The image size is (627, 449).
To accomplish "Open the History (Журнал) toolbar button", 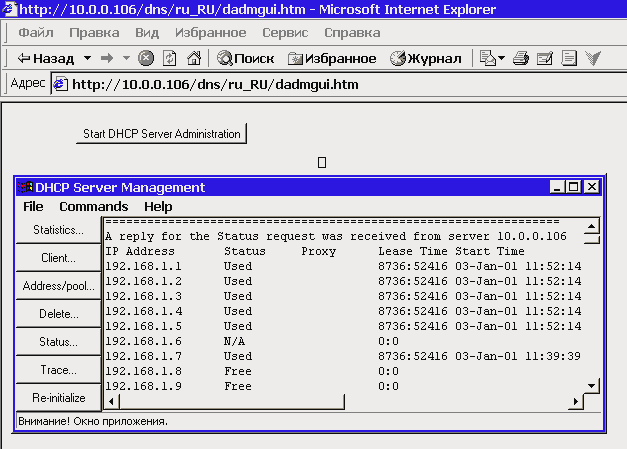I will (x=426, y=59).
